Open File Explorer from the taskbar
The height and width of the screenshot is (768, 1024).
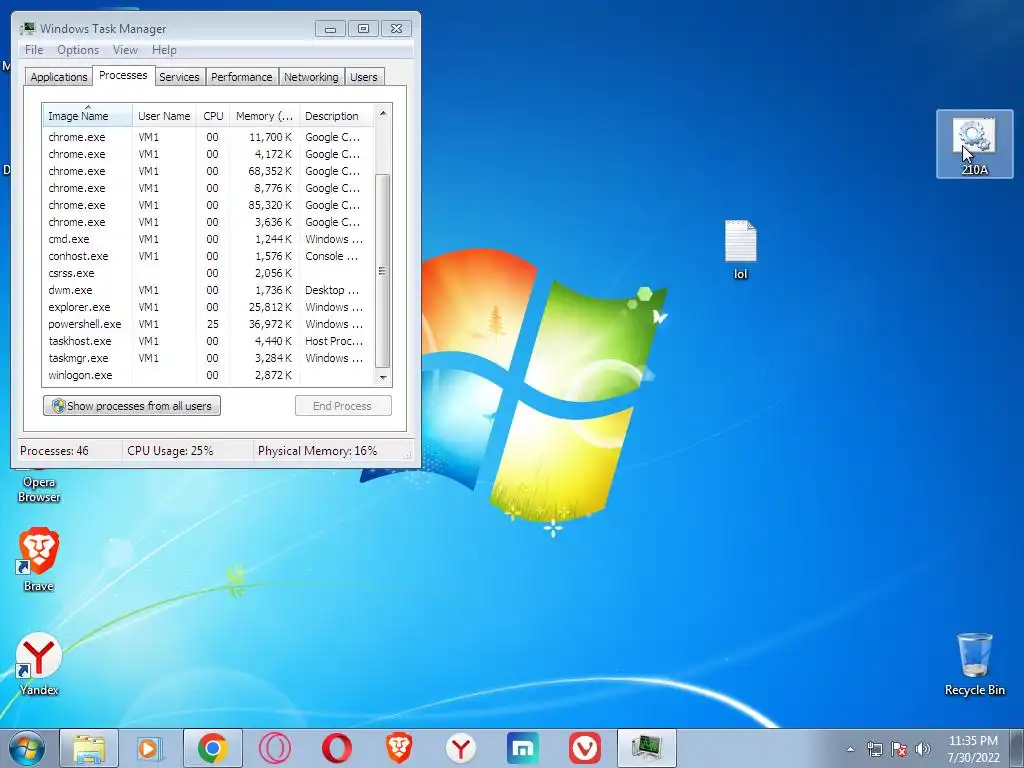(89, 748)
